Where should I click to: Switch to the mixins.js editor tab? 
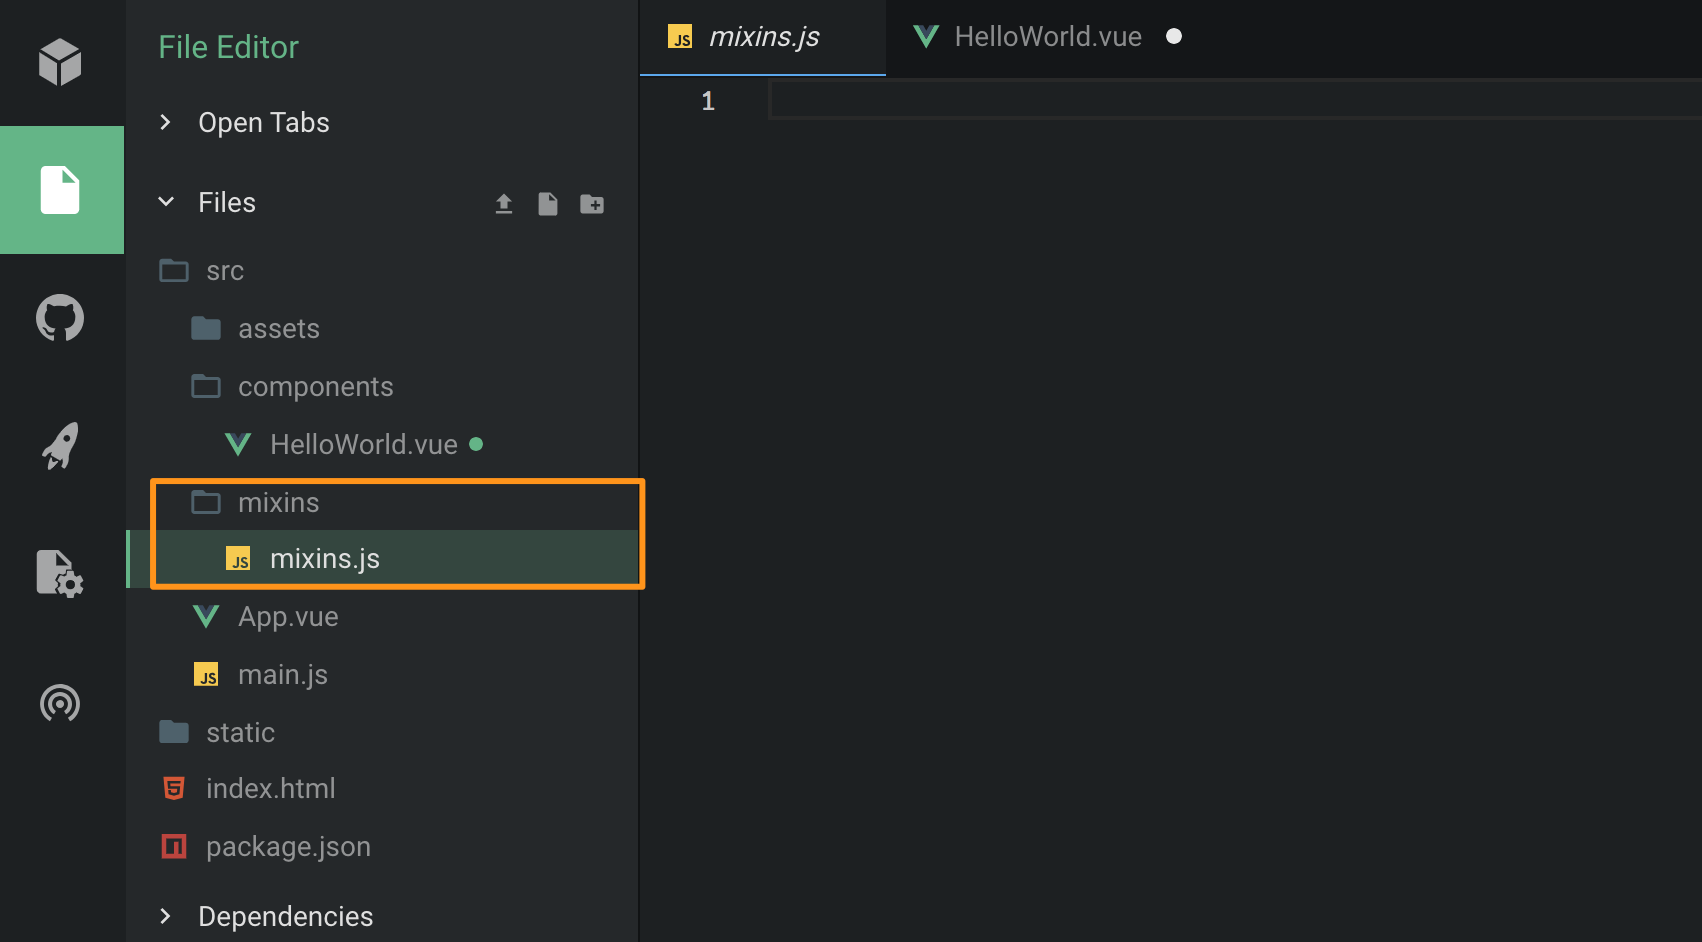pos(762,37)
